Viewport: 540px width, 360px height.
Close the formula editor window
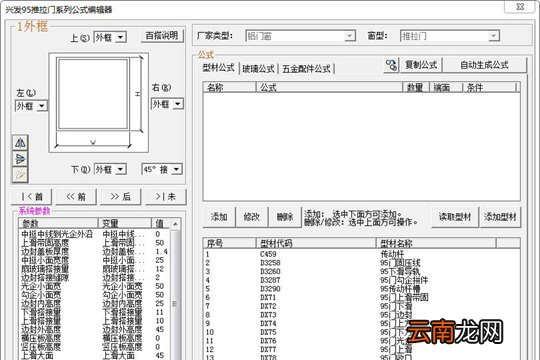click(520, 6)
